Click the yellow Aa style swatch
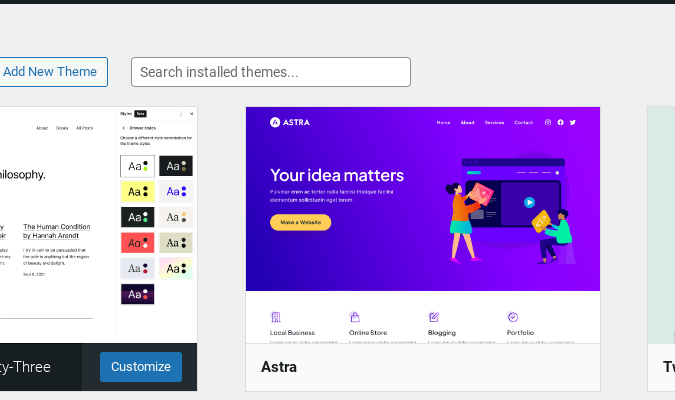Screen dimensions: 675x400 tap(137, 192)
